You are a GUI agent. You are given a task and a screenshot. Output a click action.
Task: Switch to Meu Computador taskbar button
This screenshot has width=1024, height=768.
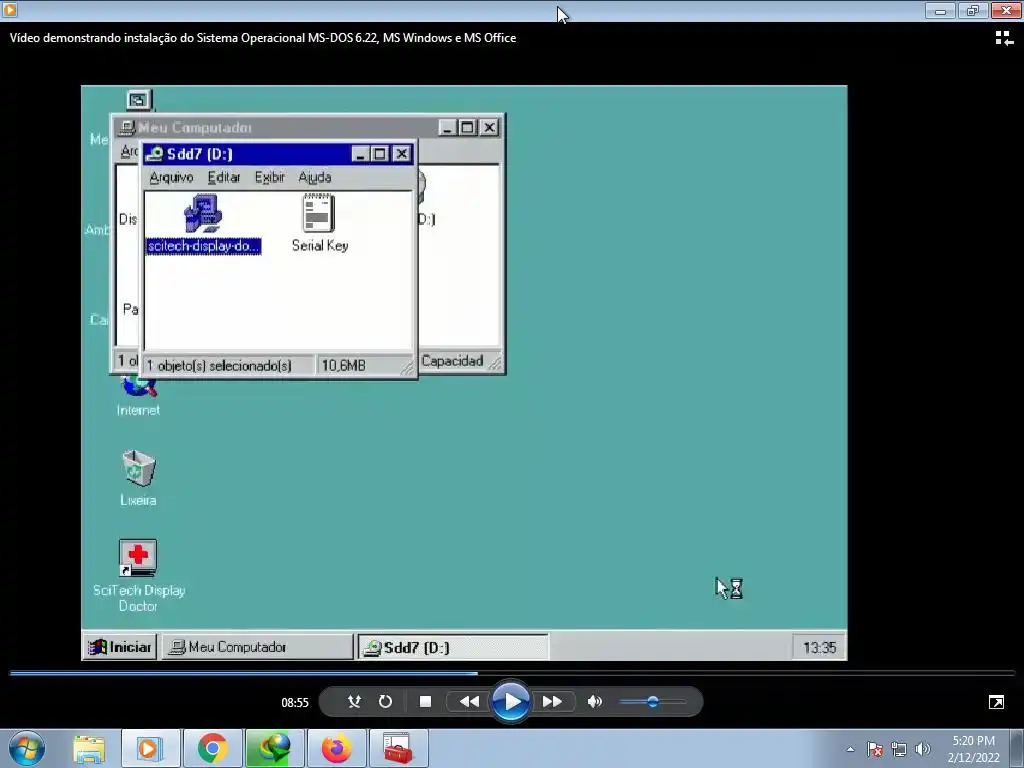[257, 647]
